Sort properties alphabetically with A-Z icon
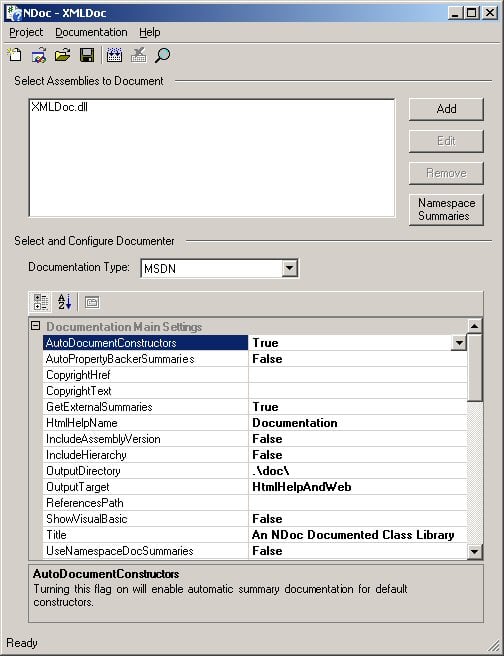 tap(64, 302)
